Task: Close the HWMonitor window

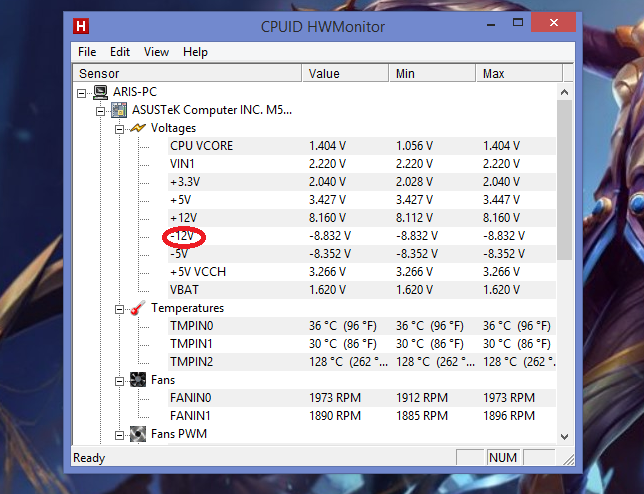Action: pyautogui.click(x=554, y=23)
